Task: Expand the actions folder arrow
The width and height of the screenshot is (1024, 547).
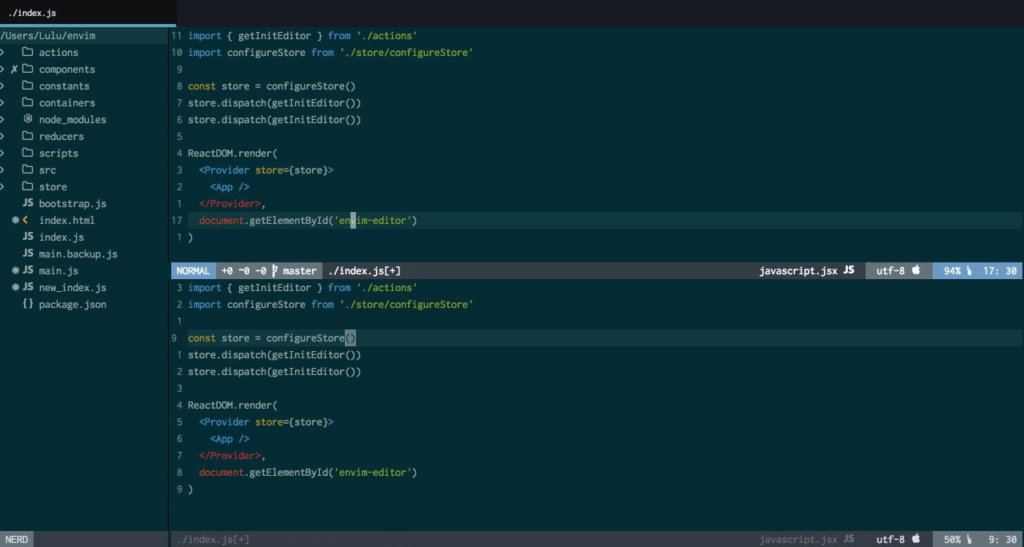Action: tap(4, 53)
